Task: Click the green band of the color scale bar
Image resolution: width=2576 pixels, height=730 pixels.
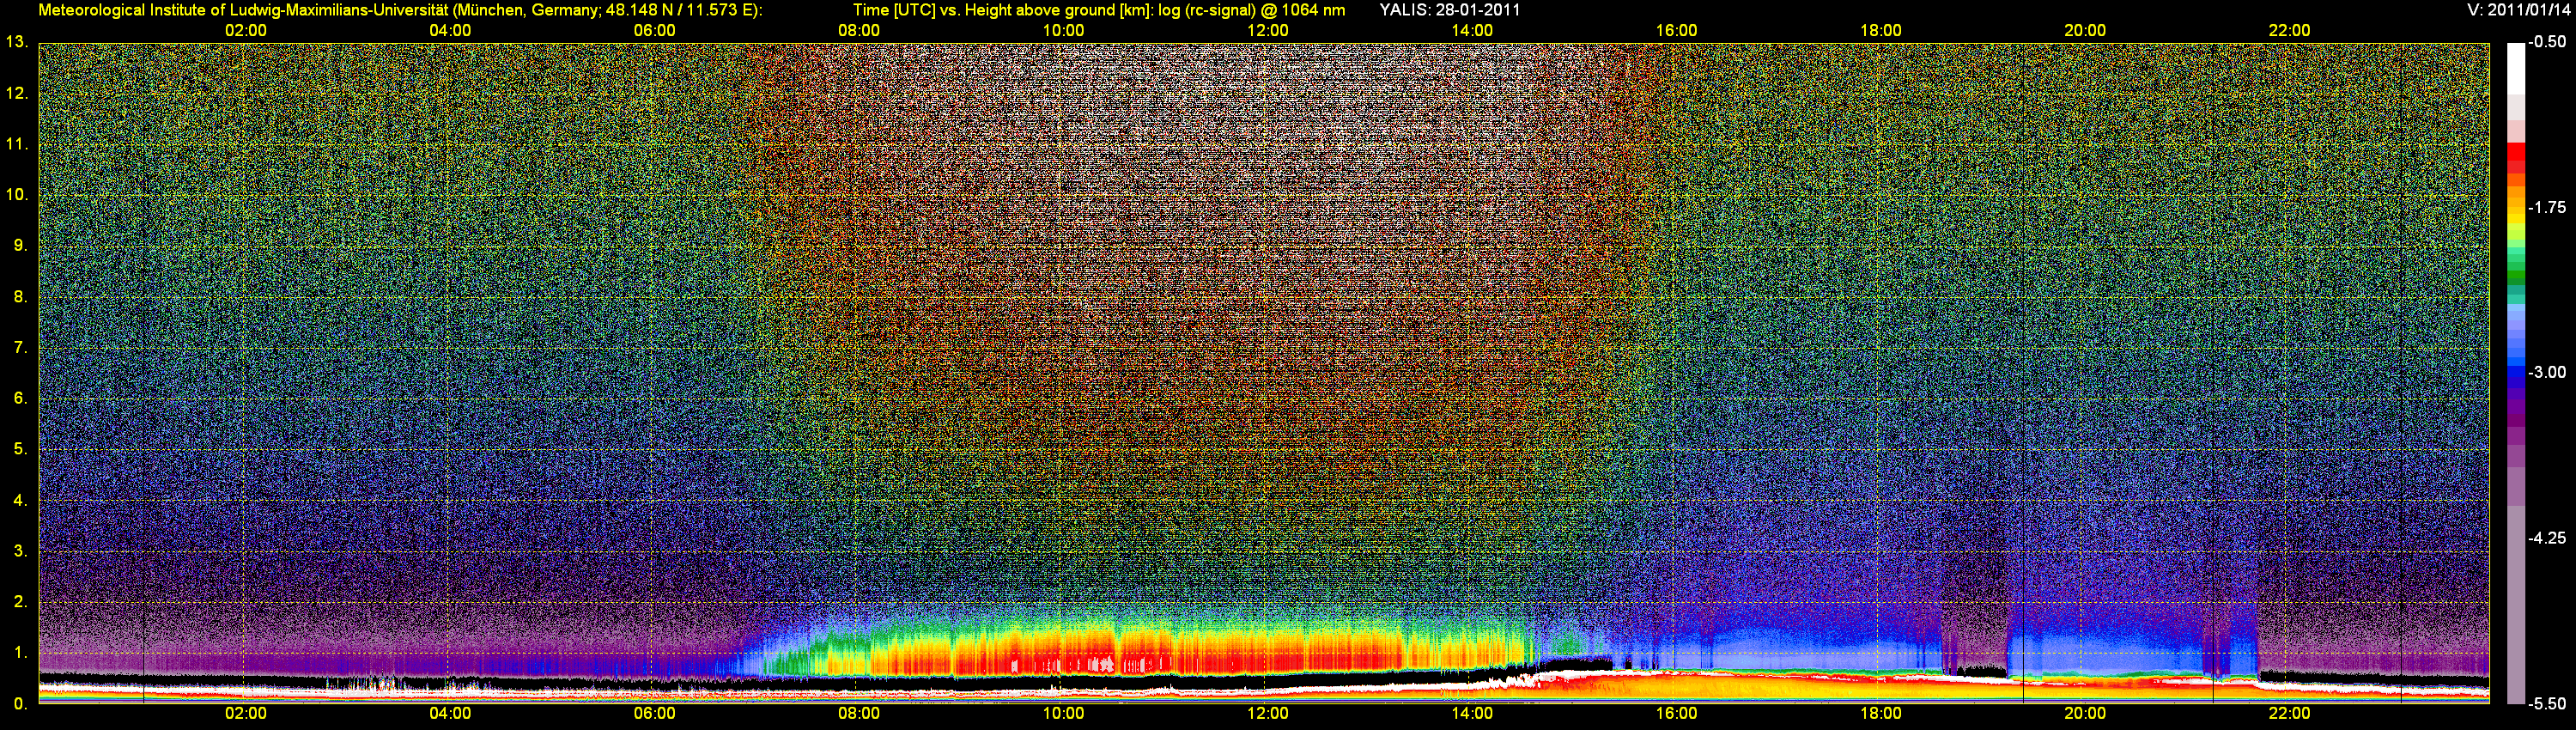Action: (x=2515, y=275)
